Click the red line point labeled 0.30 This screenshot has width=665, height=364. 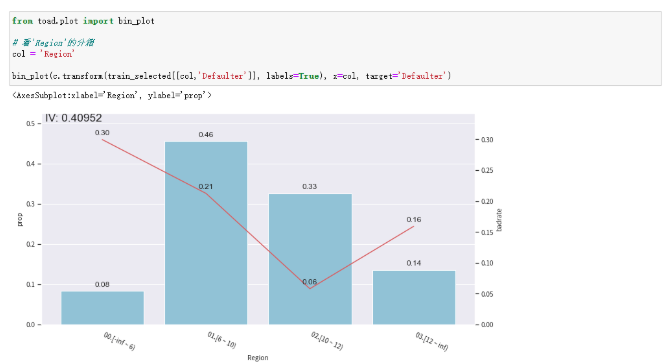coord(102,140)
